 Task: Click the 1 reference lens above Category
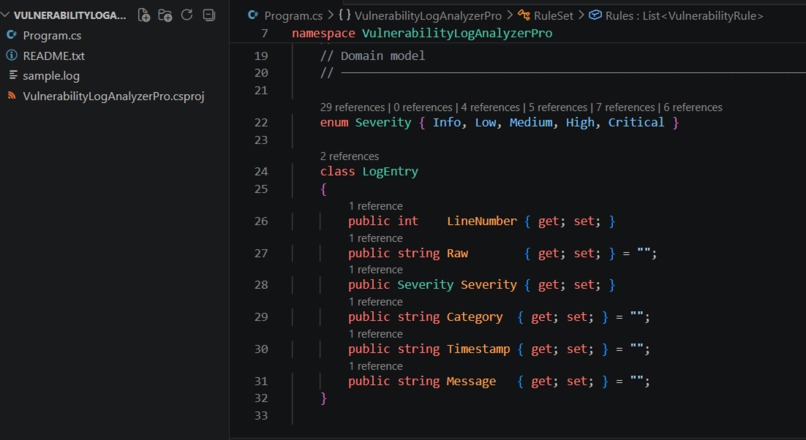(x=375, y=302)
